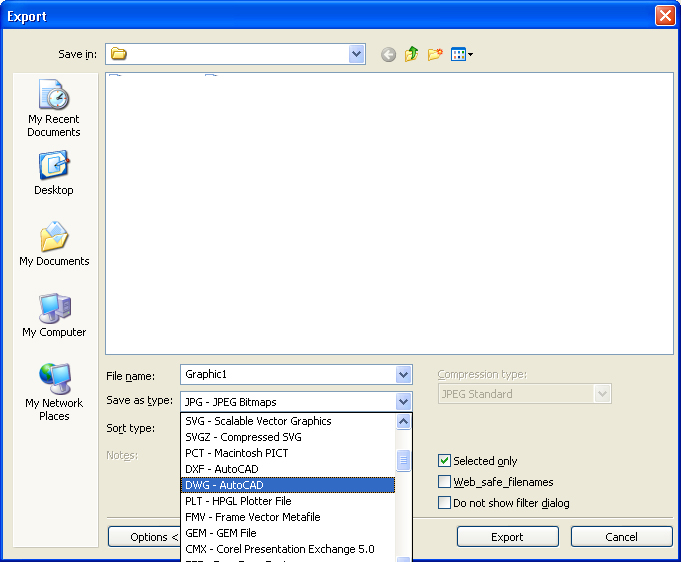Select DXF - AutoCAD from list
This screenshot has height=562, width=681.
coord(222,469)
